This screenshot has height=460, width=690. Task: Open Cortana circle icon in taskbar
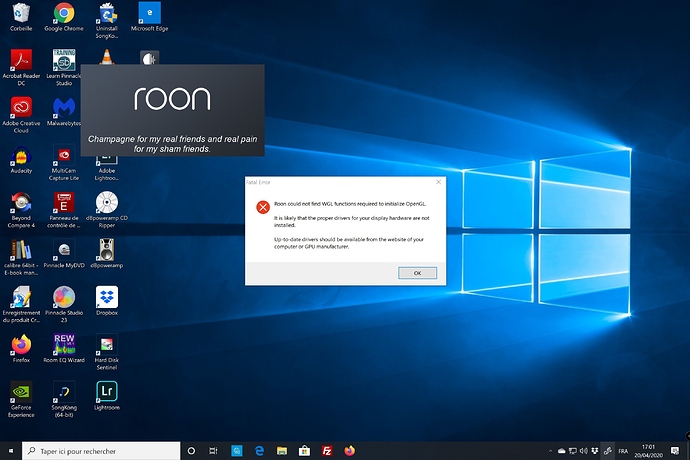191,451
